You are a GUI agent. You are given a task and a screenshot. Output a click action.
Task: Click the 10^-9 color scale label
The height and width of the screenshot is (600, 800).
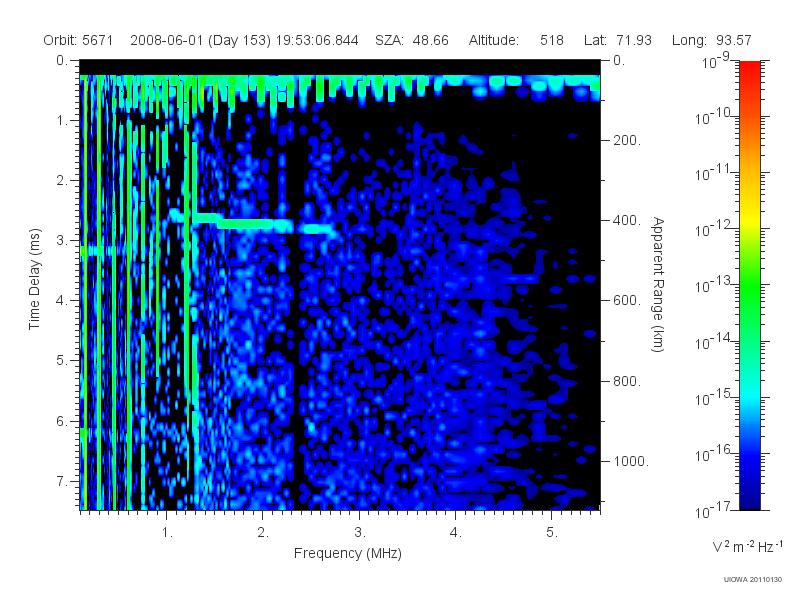pos(716,61)
